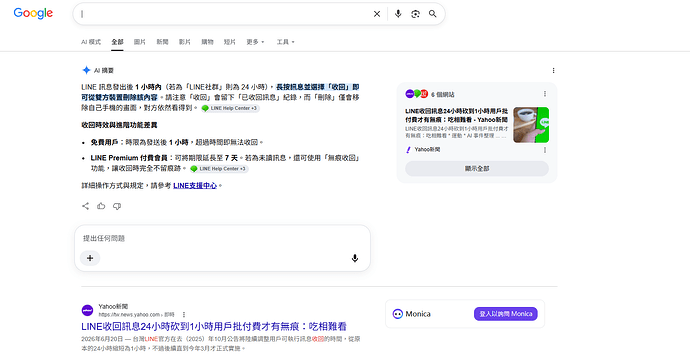This screenshot has width=690, height=364.
Task: Open Yahoo新聞 source card title
Action: pos(456,115)
